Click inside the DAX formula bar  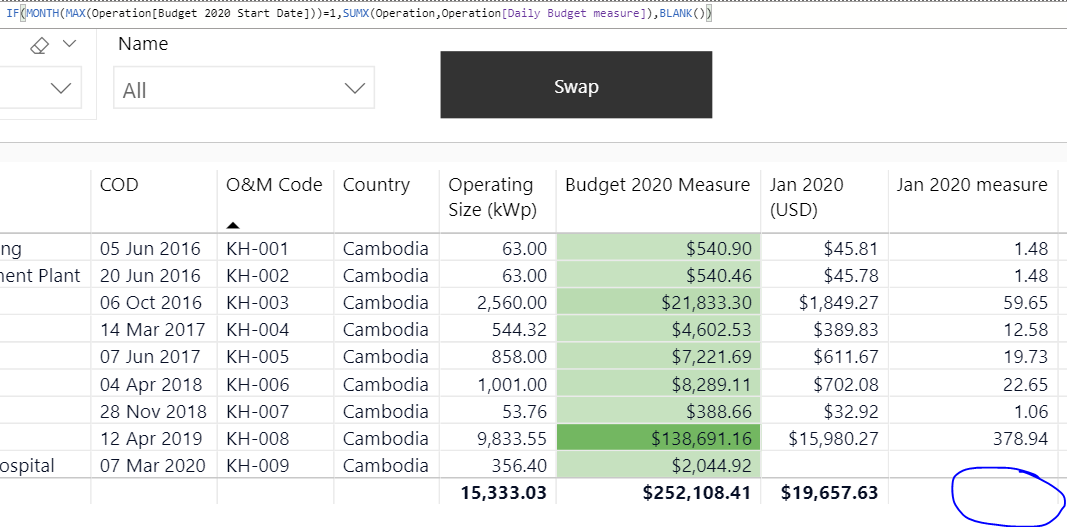coord(534,14)
